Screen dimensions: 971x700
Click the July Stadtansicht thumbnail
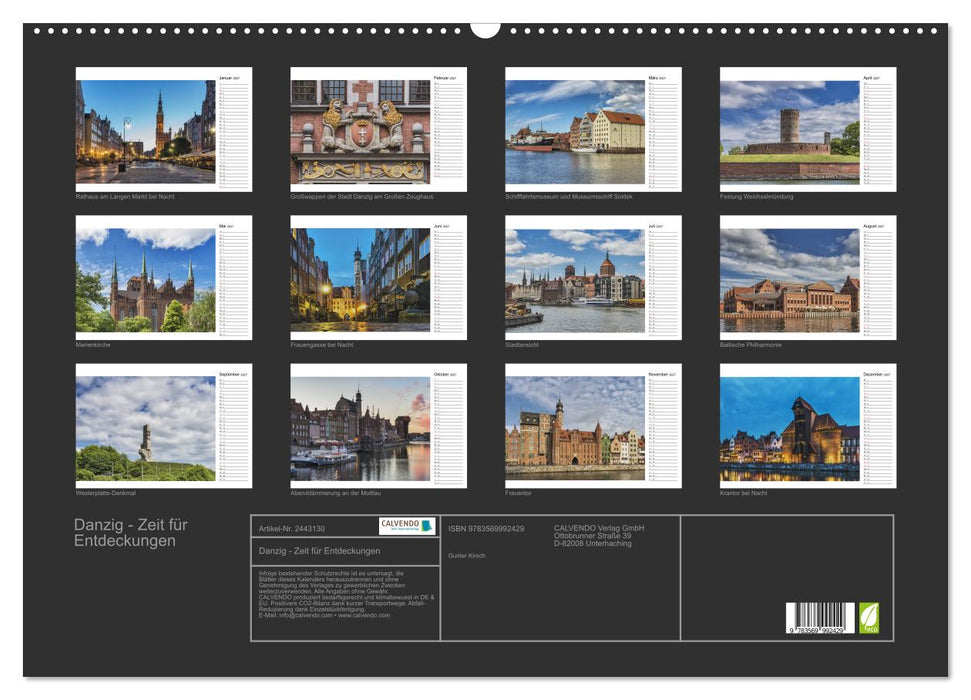593,278
